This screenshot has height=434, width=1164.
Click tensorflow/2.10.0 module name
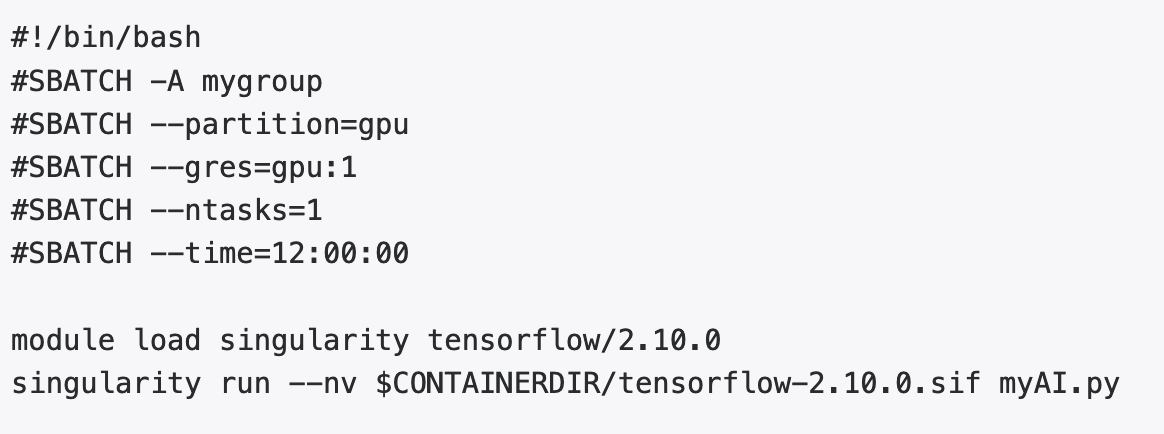coord(574,340)
